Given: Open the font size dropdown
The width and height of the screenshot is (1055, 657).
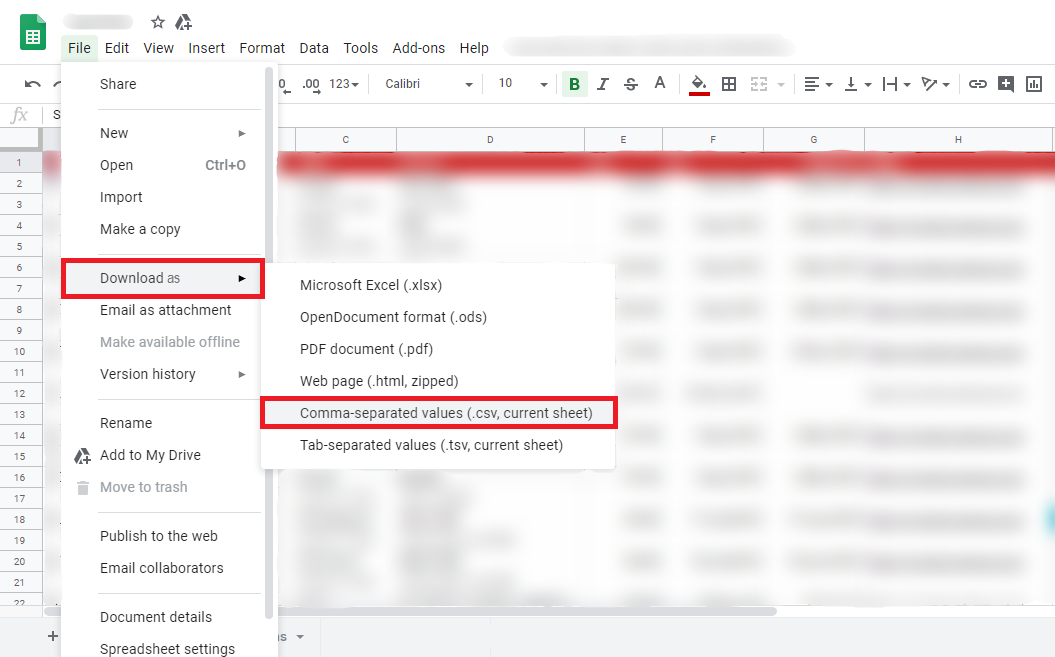Looking at the screenshot, I should pyautogui.click(x=523, y=84).
